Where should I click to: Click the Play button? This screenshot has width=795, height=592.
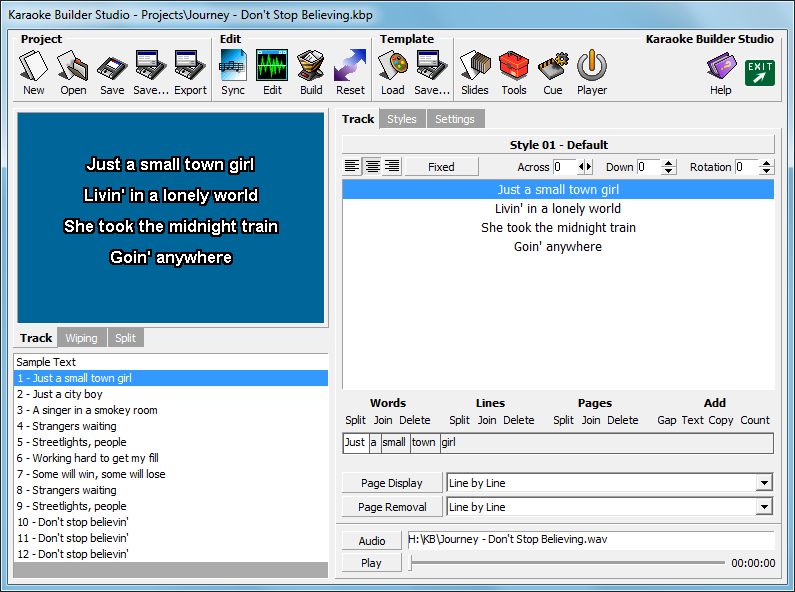(x=372, y=563)
